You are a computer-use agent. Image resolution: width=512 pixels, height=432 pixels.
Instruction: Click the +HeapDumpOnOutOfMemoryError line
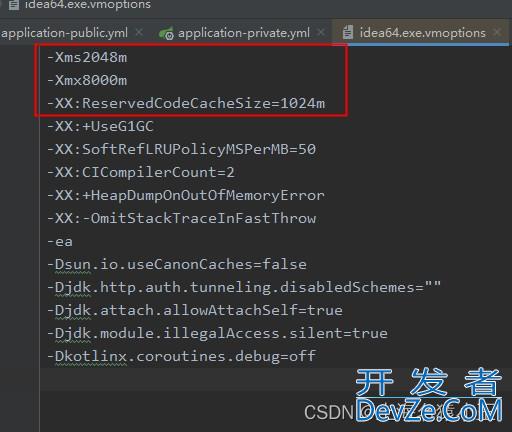pyautogui.click(x=186, y=195)
